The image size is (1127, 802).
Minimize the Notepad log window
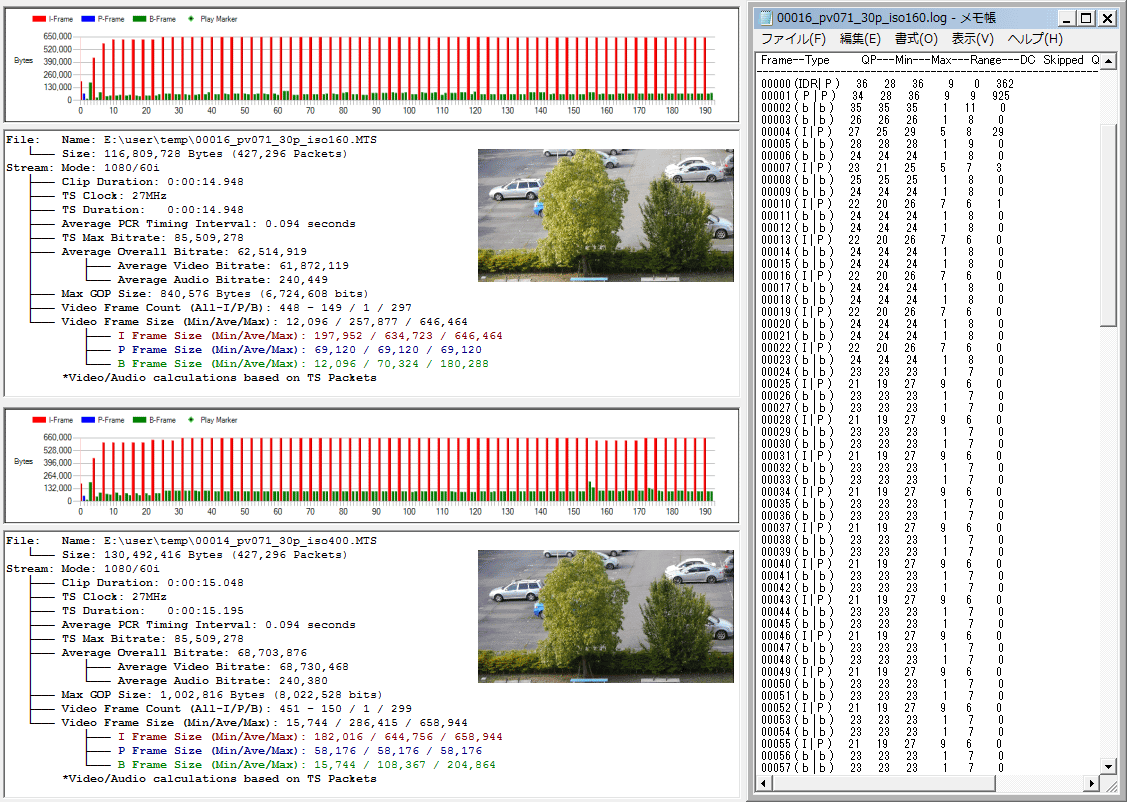[1066, 17]
